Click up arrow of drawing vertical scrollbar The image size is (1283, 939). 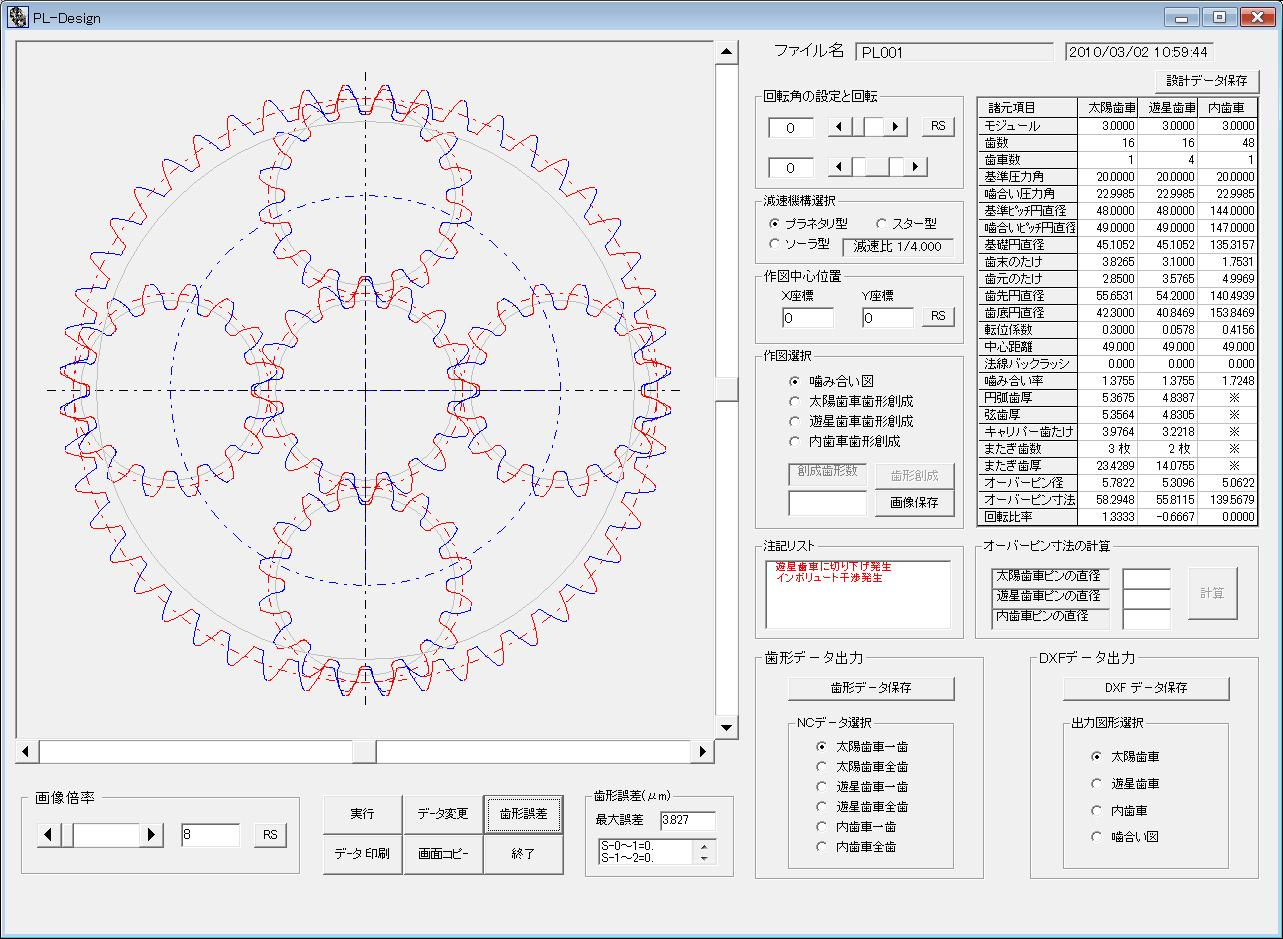pos(726,52)
